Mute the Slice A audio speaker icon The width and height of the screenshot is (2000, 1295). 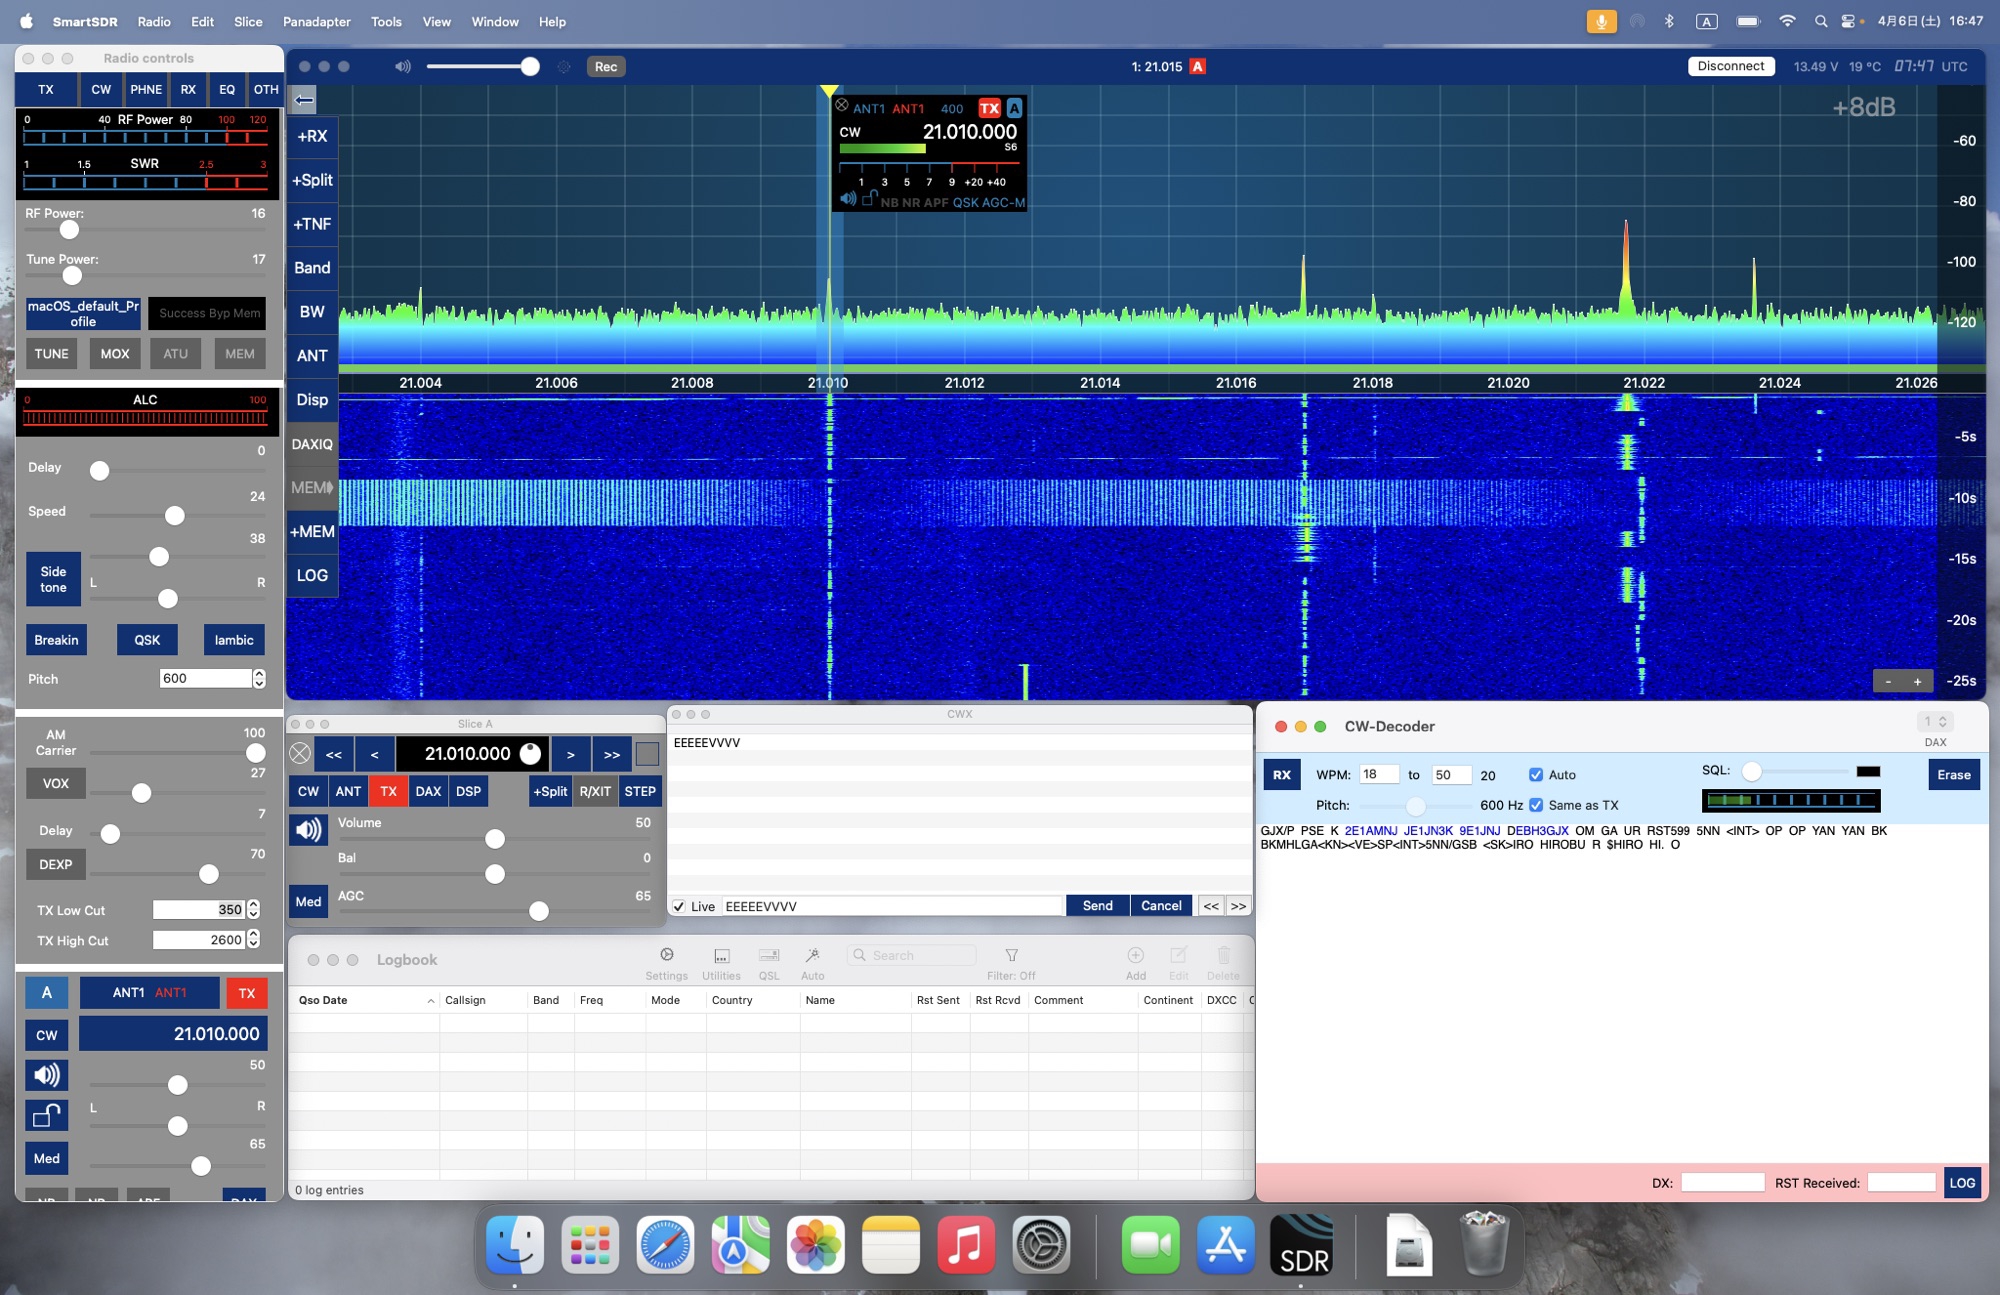(x=308, y=829)
